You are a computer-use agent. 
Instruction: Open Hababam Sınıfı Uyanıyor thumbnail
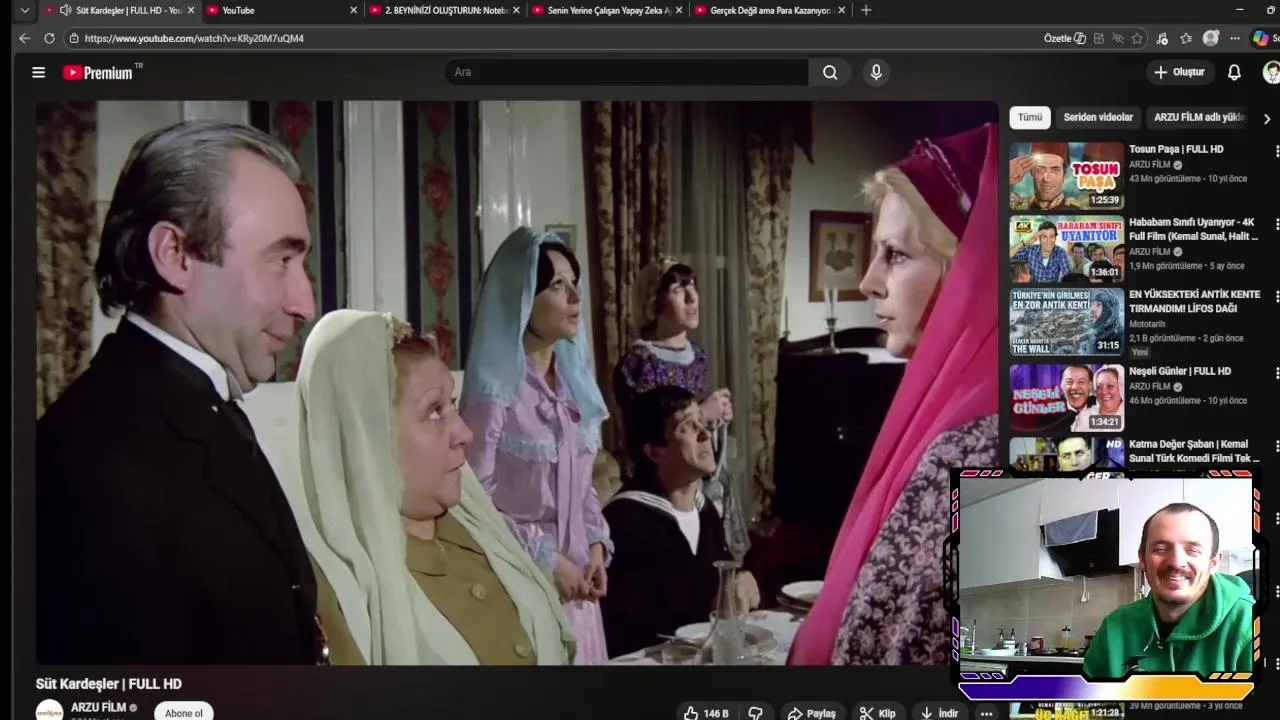click(1066, 249)
